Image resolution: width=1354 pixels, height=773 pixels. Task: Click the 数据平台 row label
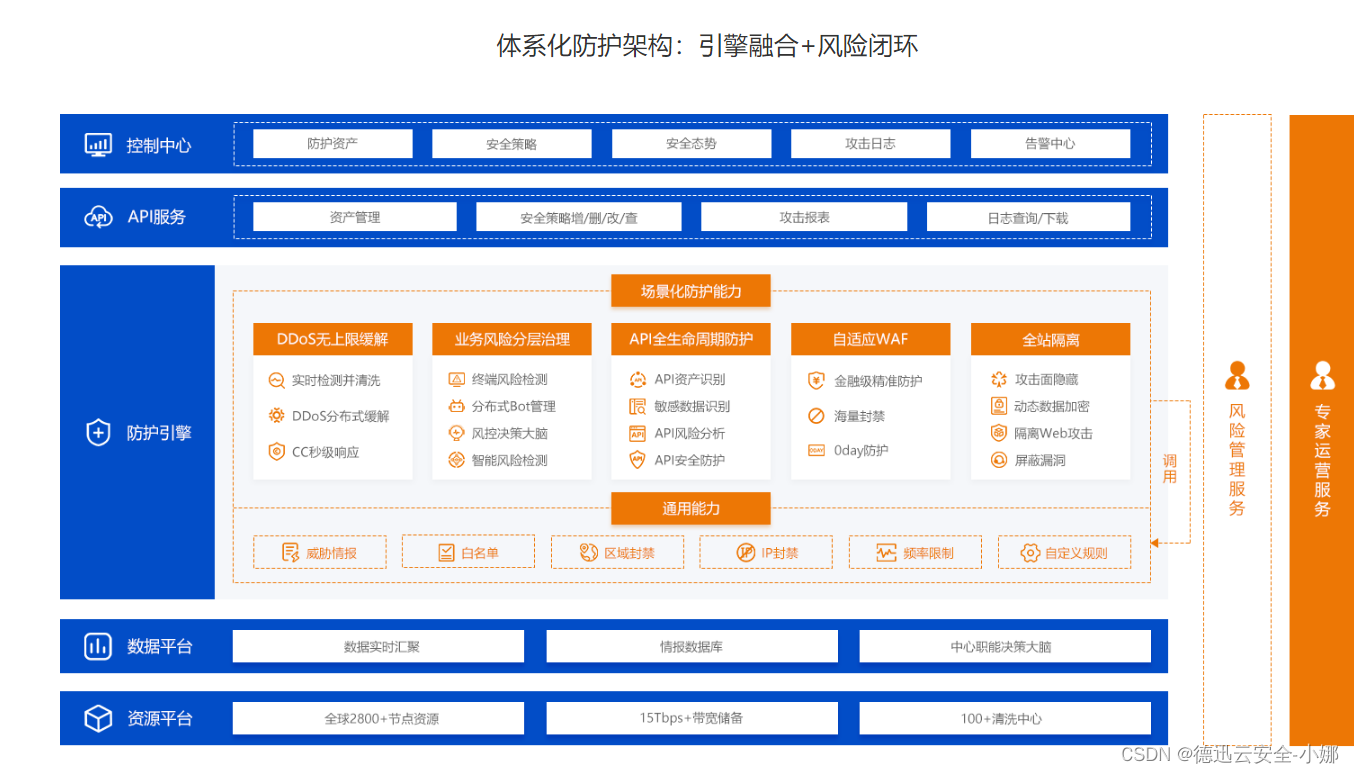(159, 646)
